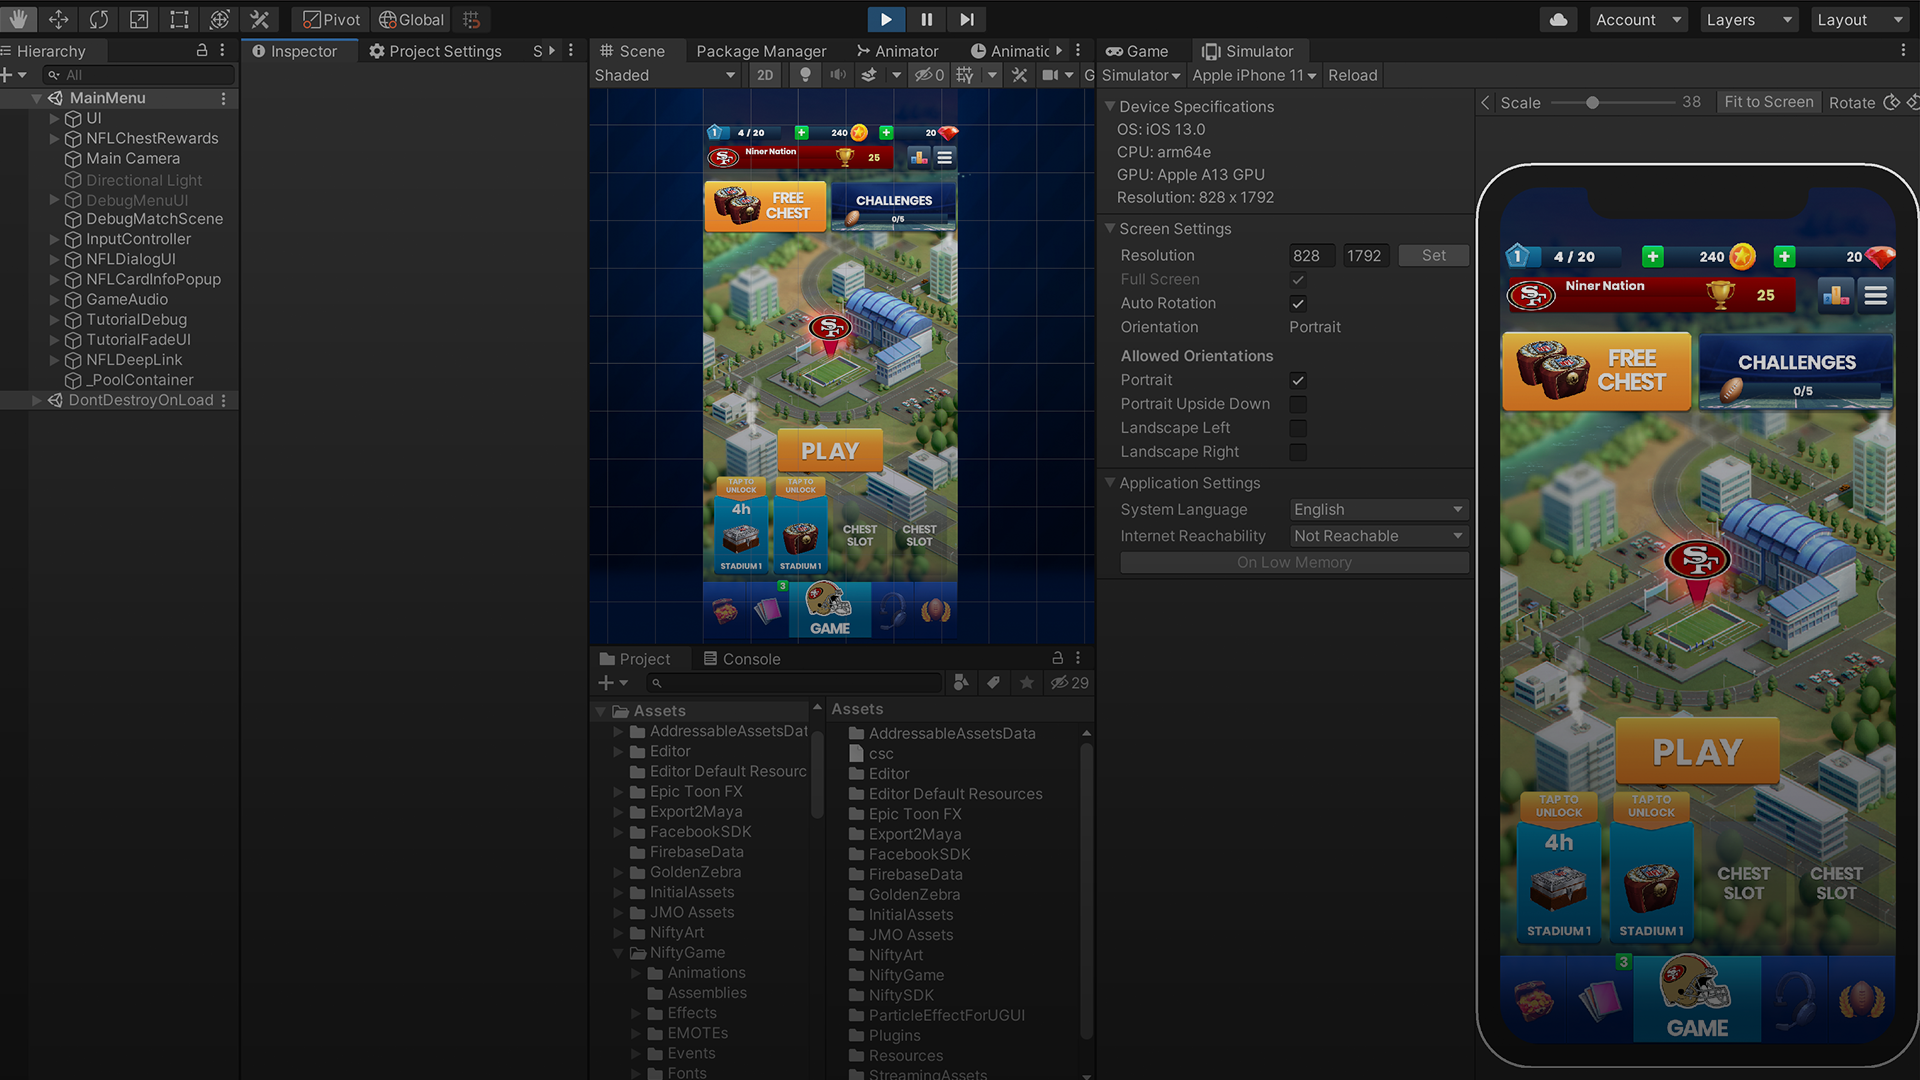Select the Rotate tool
The height and width of the screenshot is (1080, 1920).
tap(98, 19)
